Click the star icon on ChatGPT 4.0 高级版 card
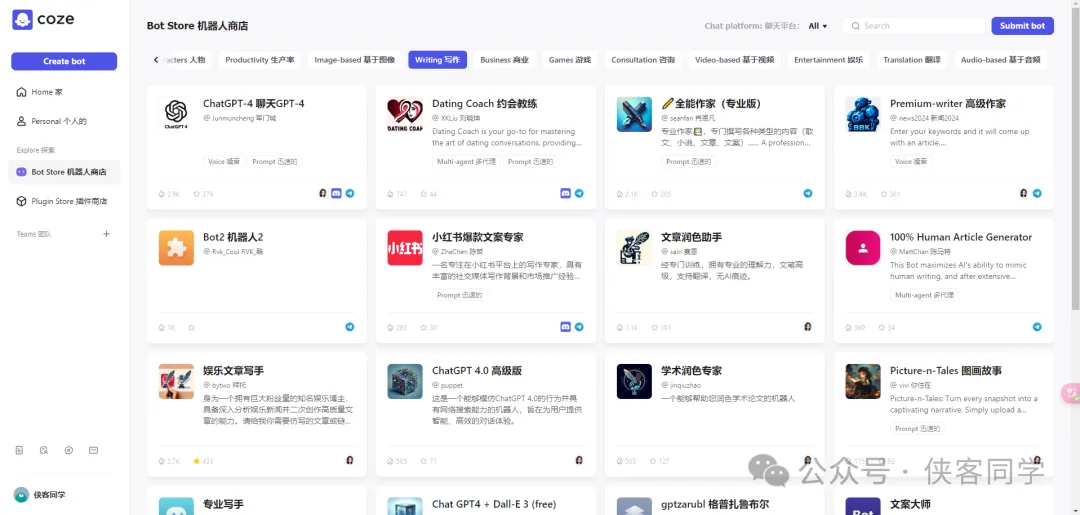This screenshot has height=515, width=1080. coord(424,461)
